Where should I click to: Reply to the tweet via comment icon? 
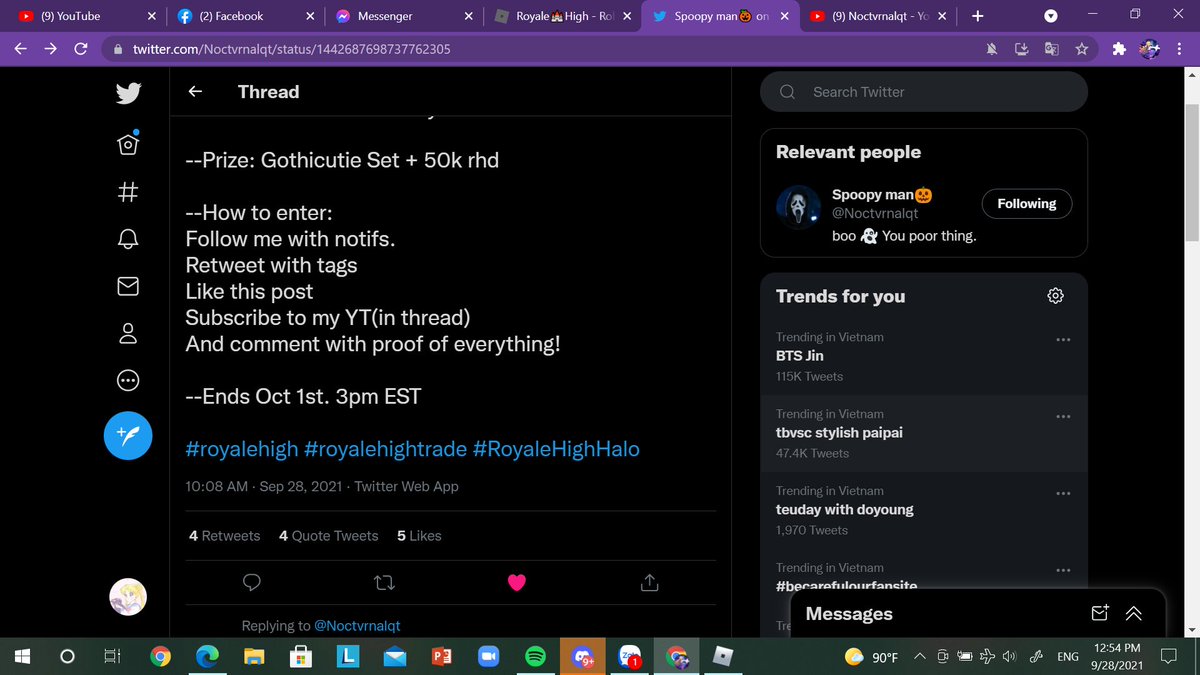click(x=253, y=582)
